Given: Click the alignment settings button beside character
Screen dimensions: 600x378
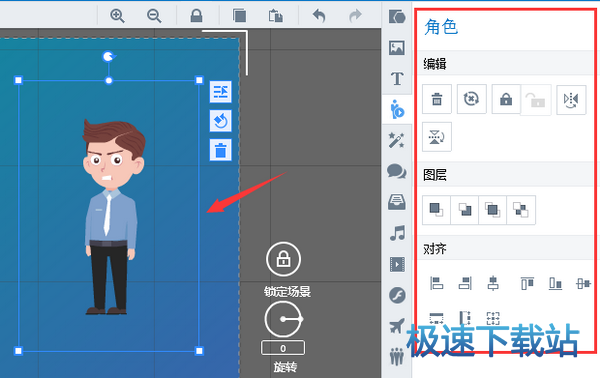Looking at the screenshot, I should click(x=220, y=92).
